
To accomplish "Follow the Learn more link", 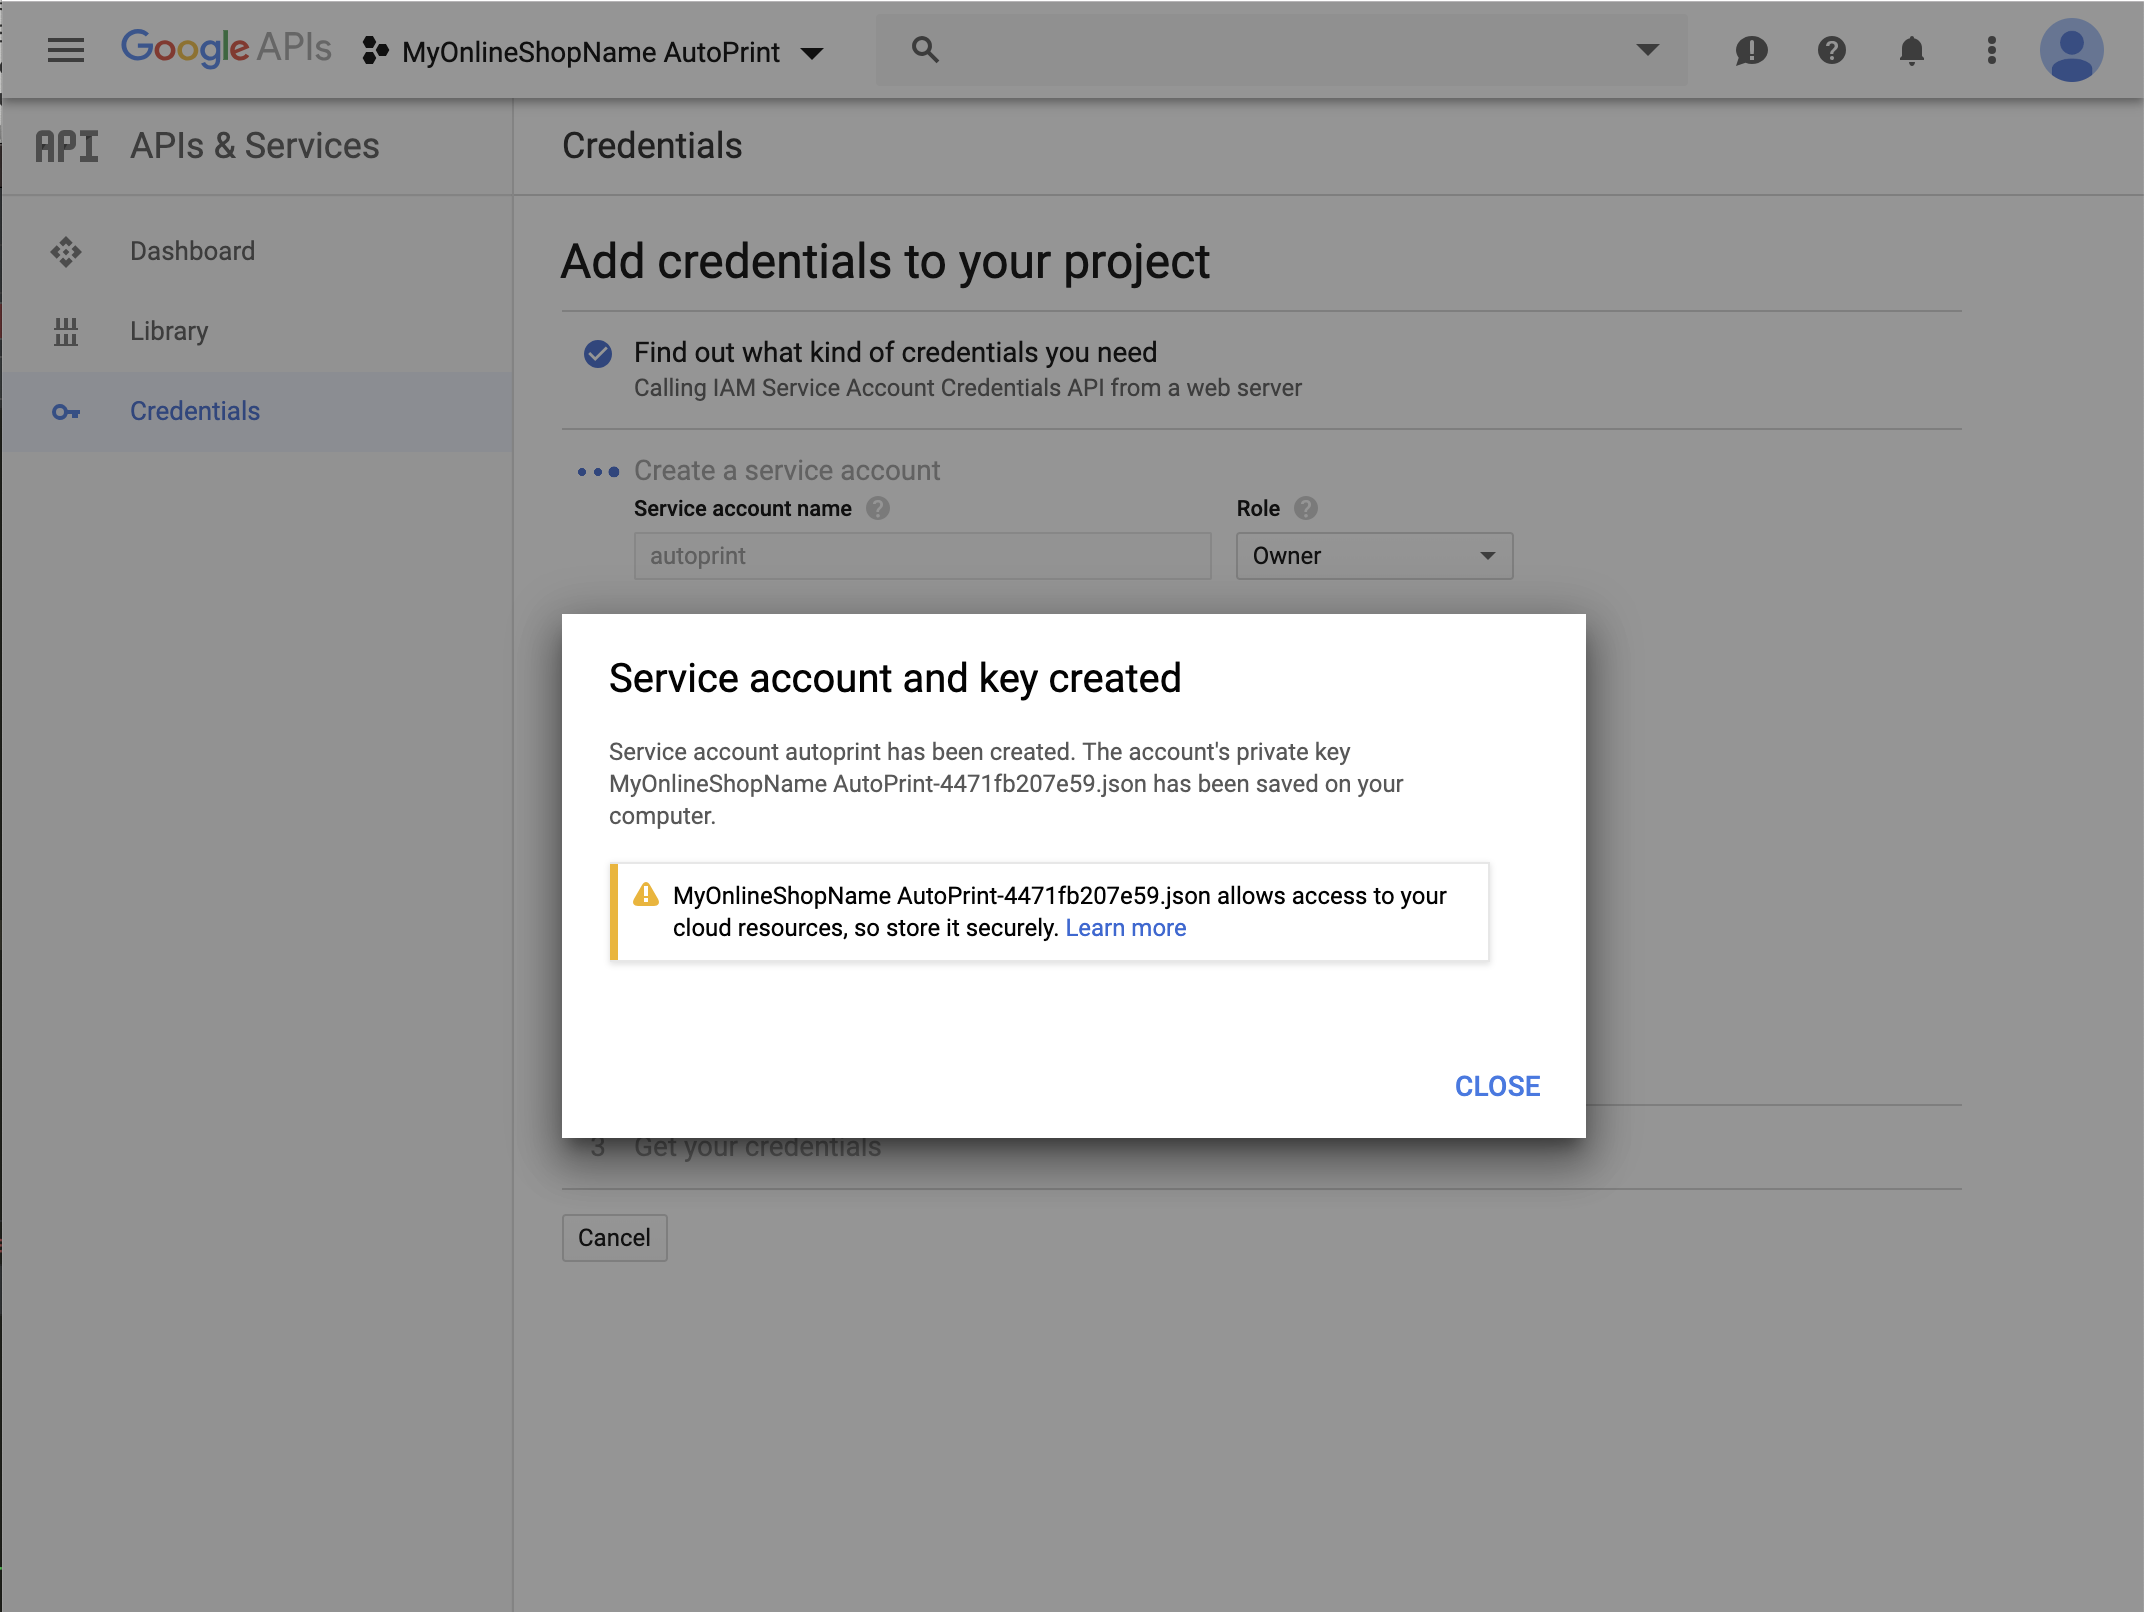I will pos(1125,928).
